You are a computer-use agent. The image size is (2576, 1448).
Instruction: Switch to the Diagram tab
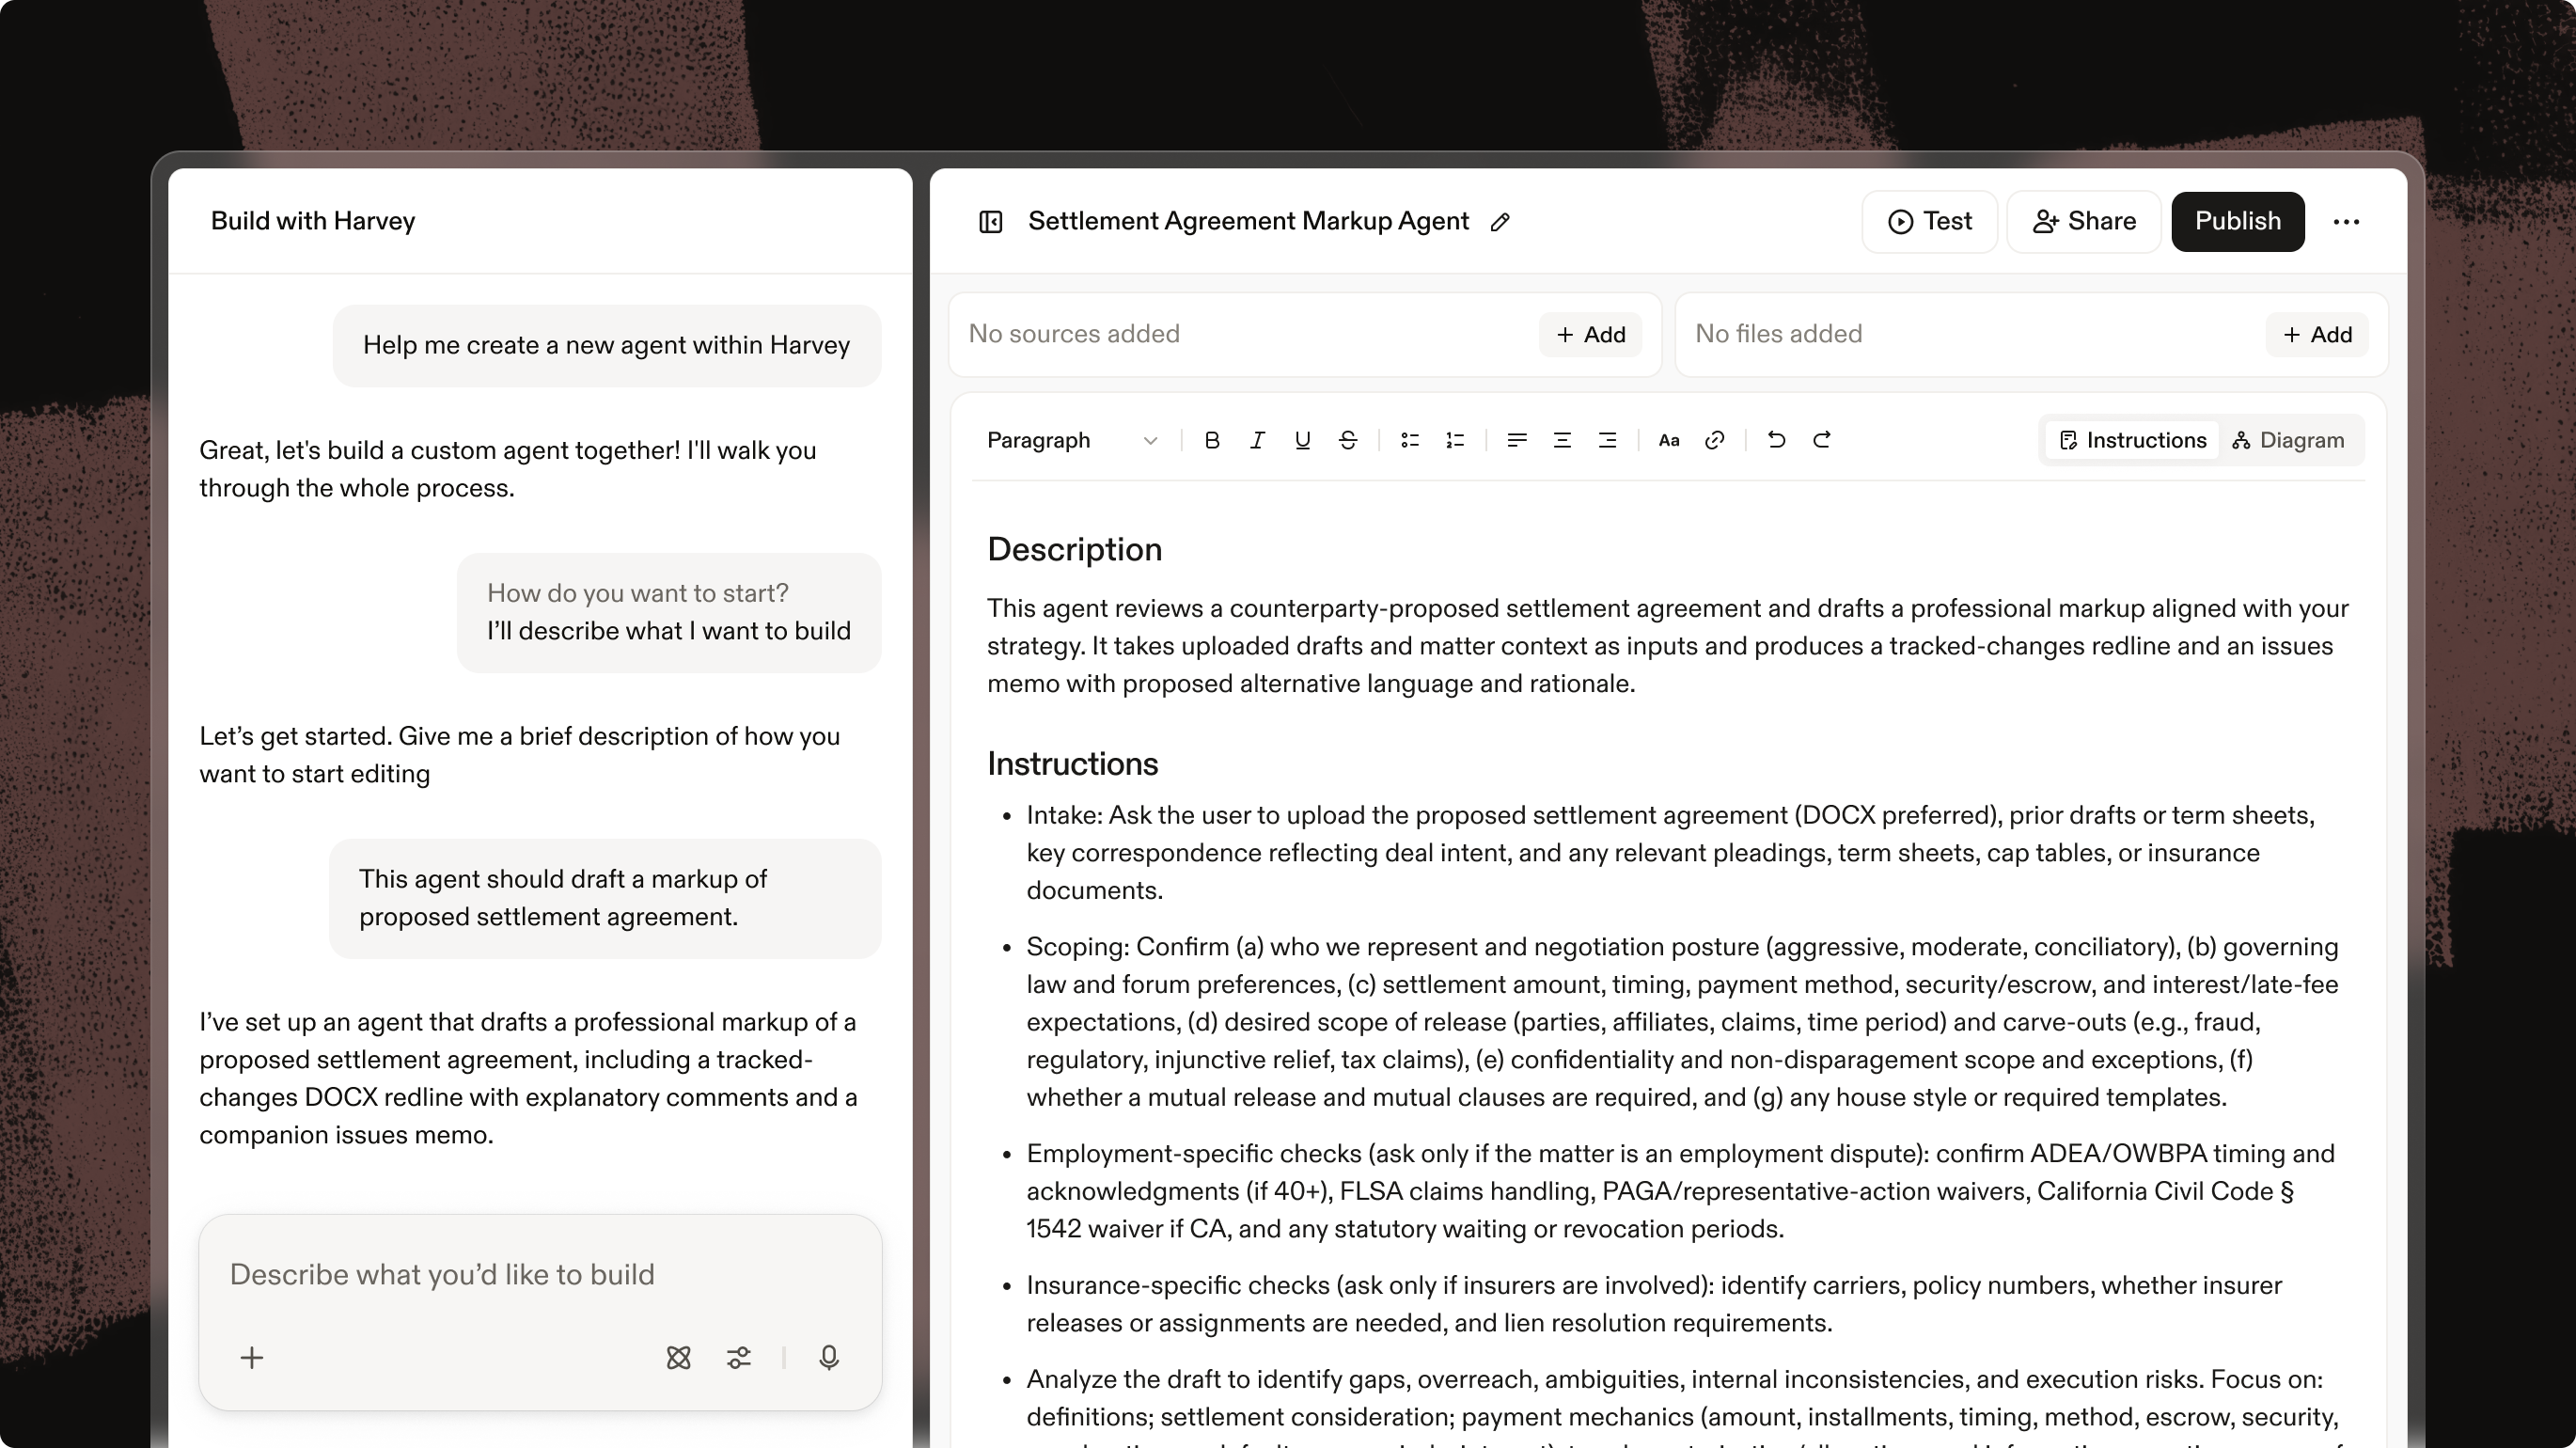tap(2288, 440)
